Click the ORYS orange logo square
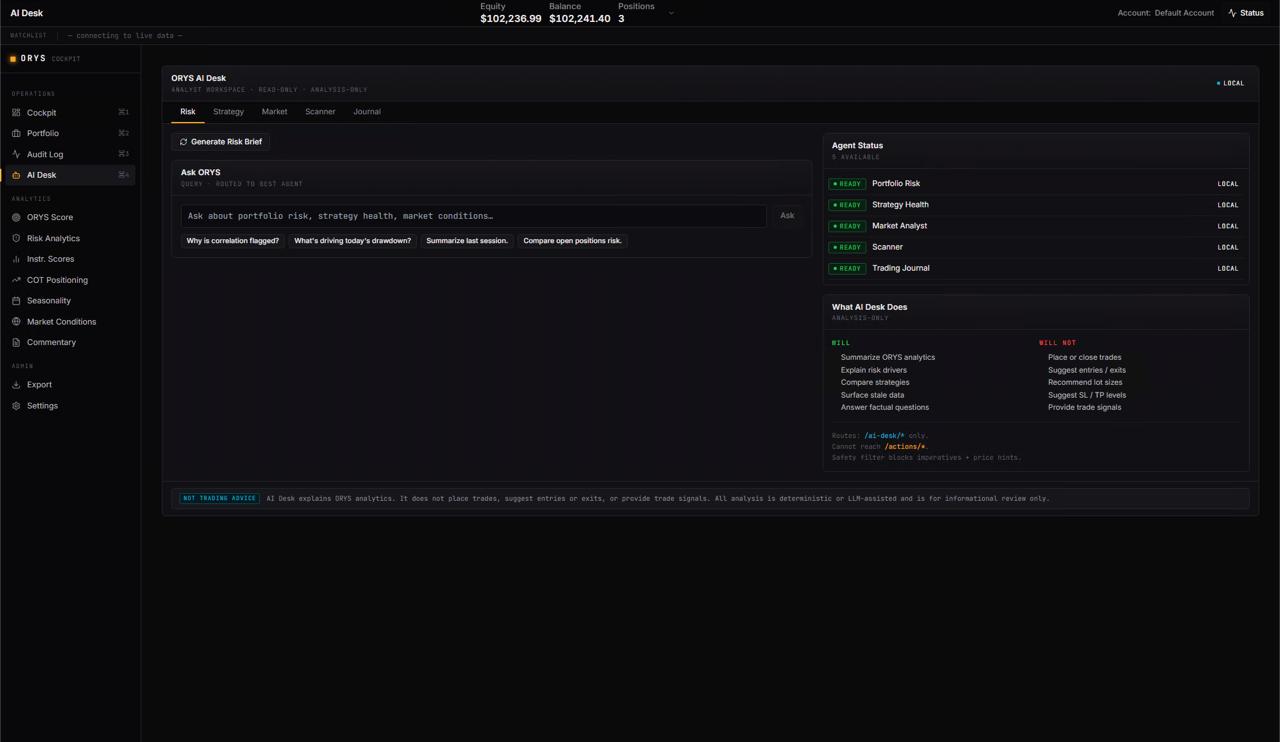 point(13,59)
